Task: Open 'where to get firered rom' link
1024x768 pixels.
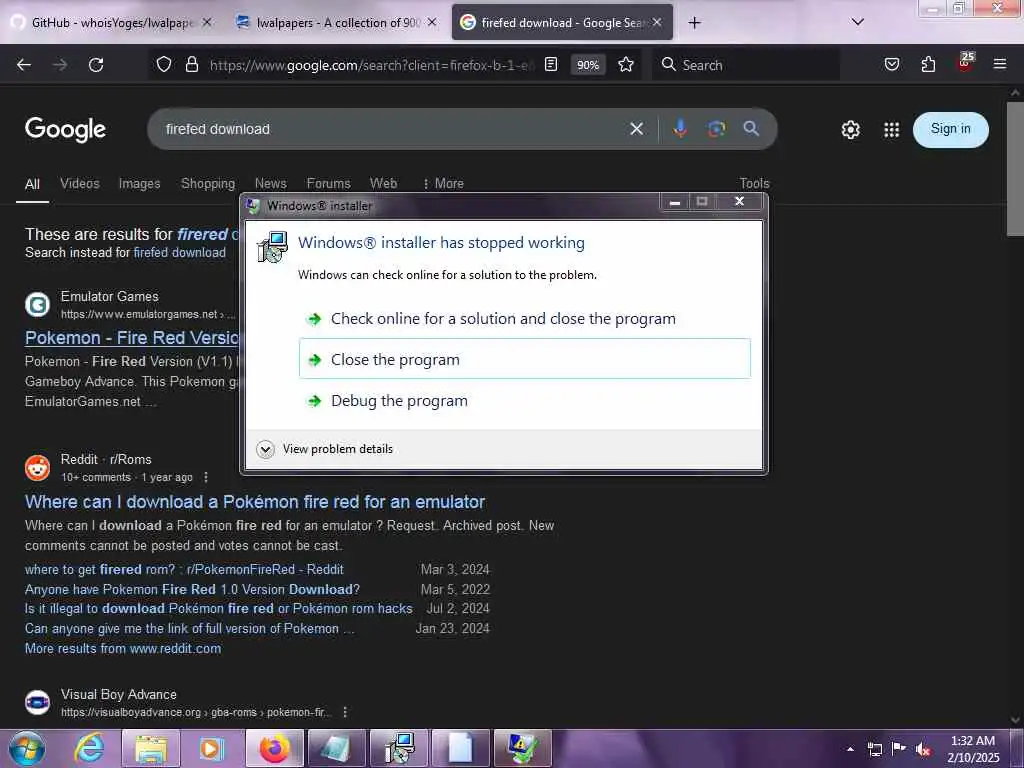Action: [x=184, y=569]
